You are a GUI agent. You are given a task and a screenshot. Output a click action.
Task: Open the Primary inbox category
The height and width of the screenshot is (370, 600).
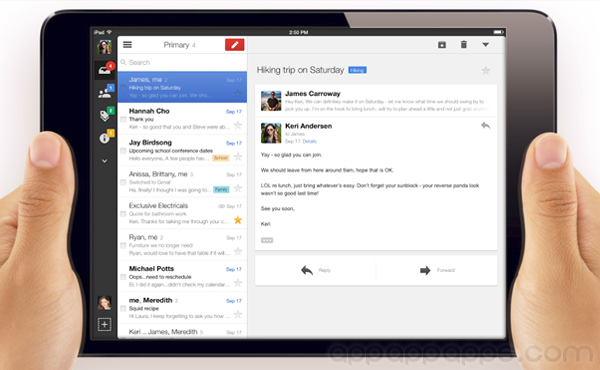click(x=104, y=70)
